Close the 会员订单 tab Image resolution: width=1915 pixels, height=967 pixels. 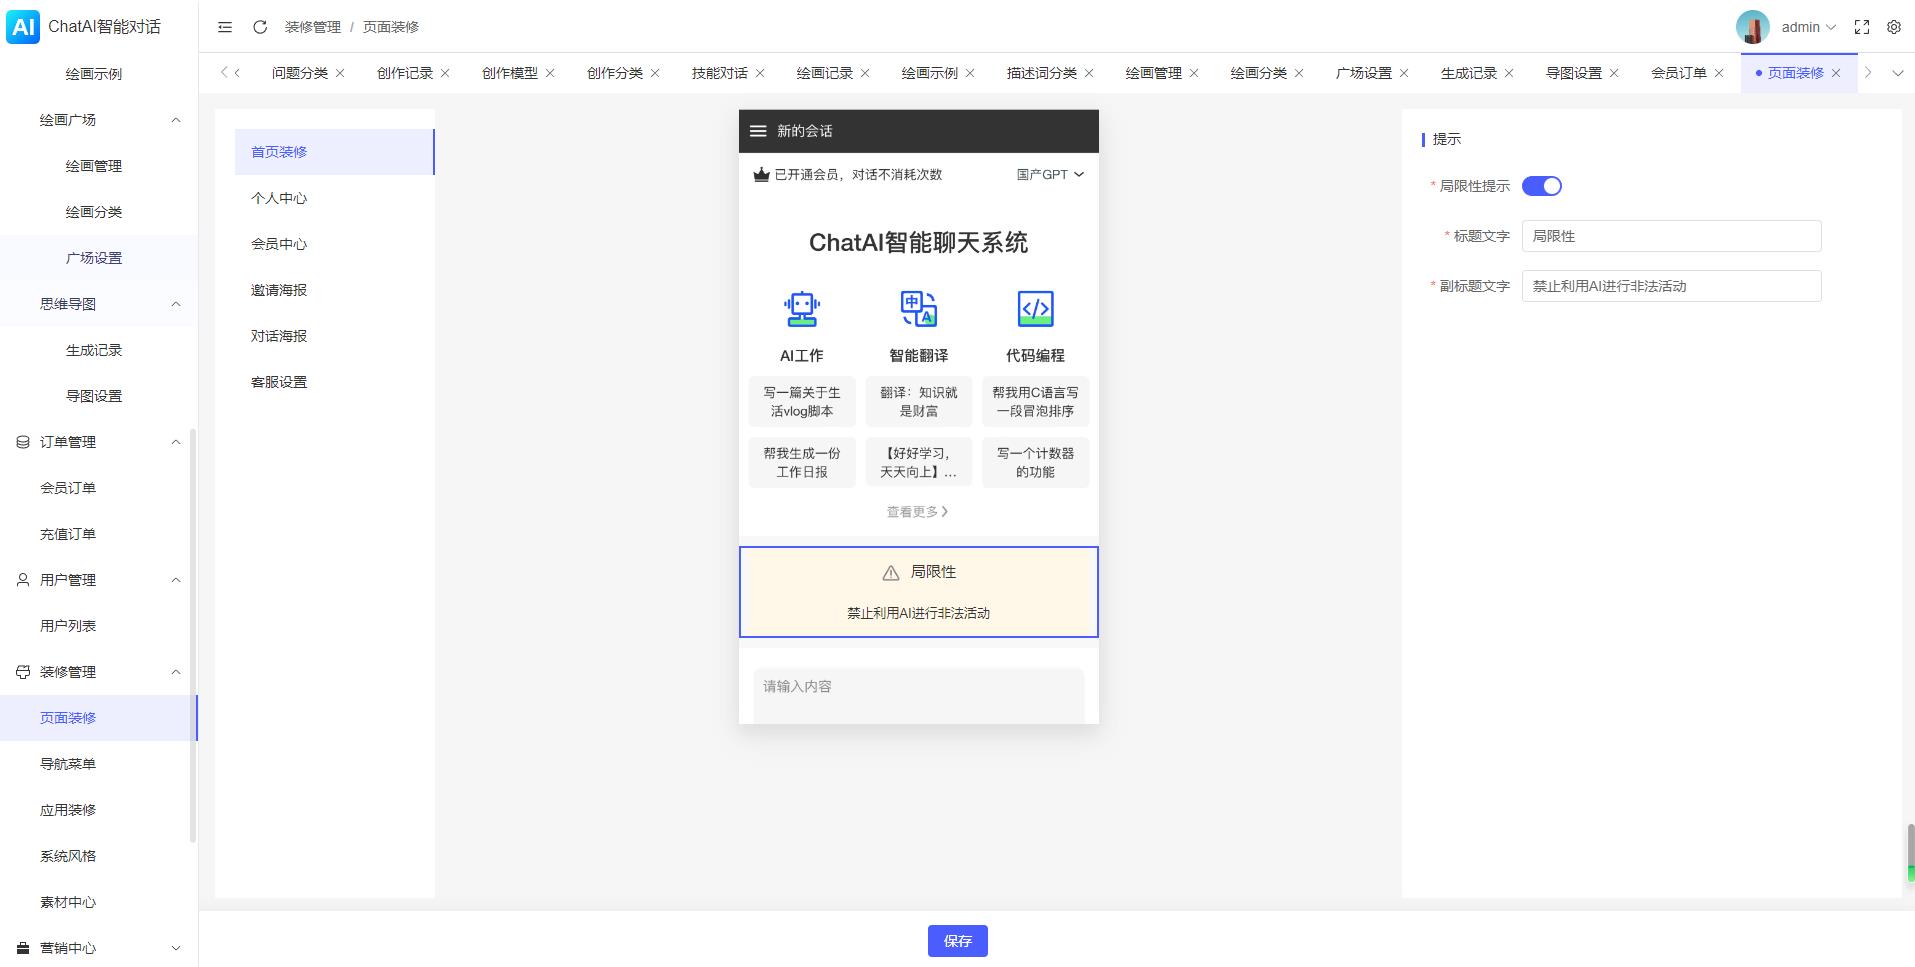pos(1719,73)
